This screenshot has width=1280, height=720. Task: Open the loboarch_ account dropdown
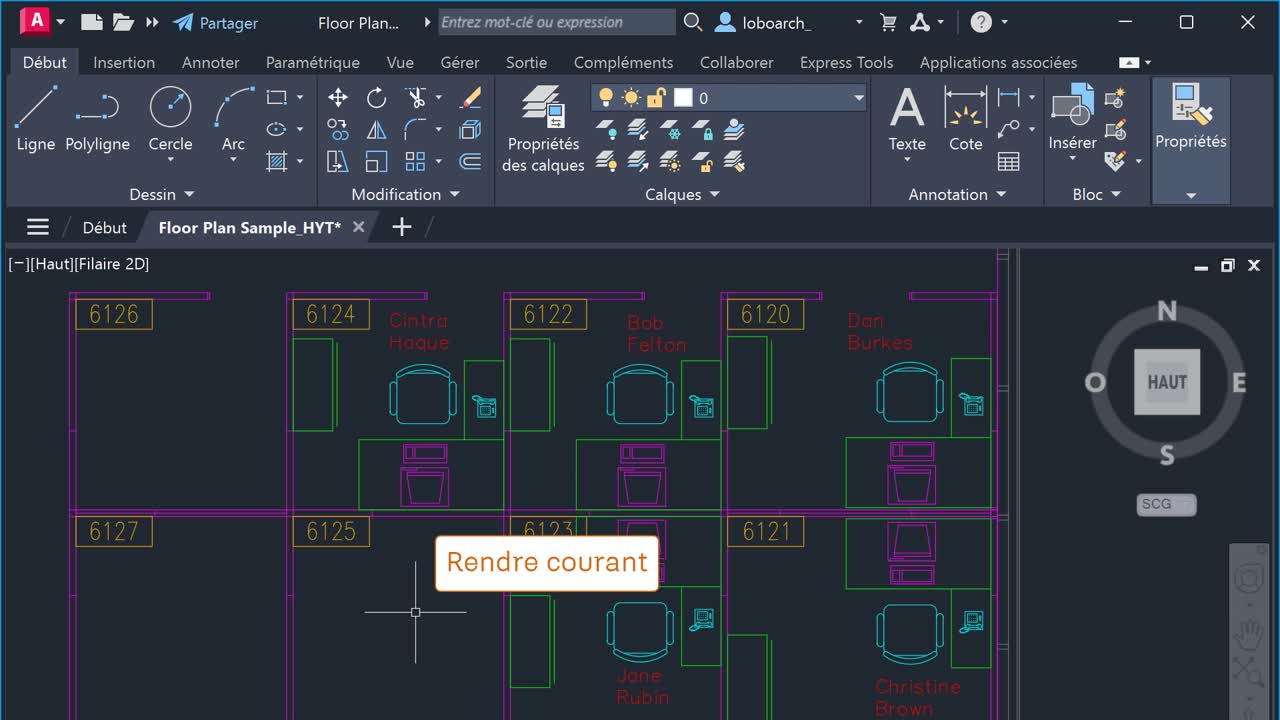(x=858, y=22)
